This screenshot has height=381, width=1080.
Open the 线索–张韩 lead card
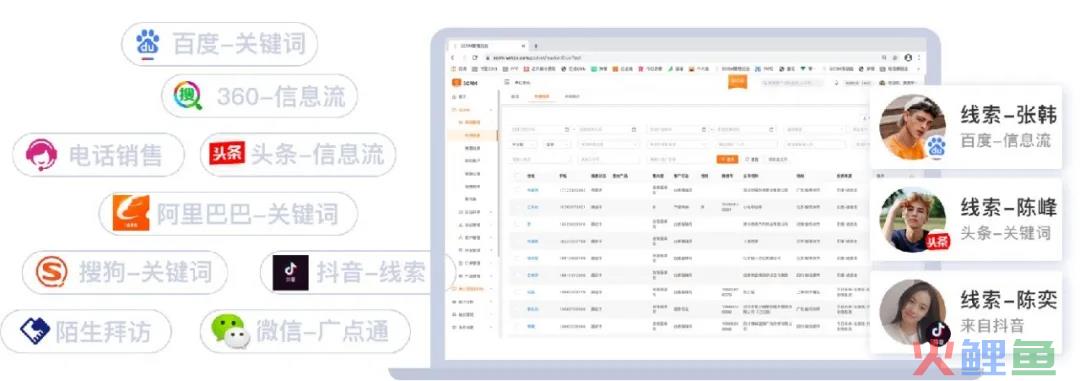click(x=965, y=127)
